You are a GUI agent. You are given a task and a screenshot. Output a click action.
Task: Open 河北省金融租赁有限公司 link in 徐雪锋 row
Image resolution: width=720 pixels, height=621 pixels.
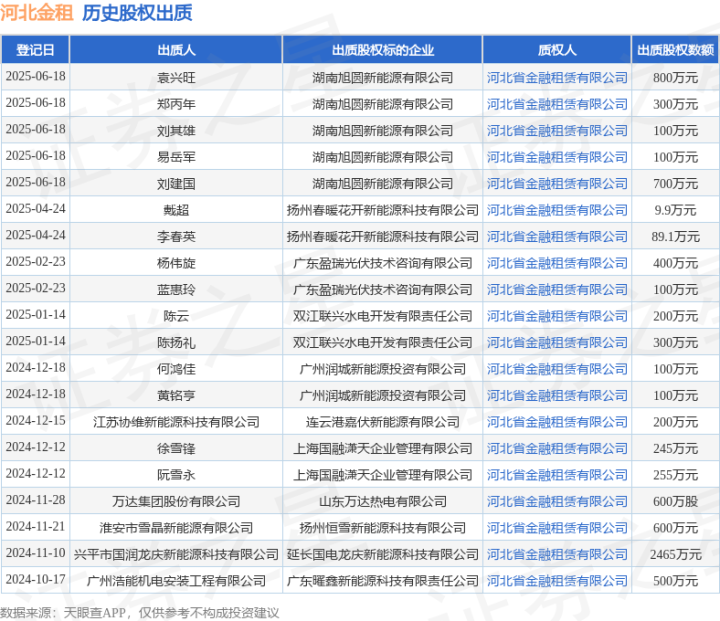point(557,449)
